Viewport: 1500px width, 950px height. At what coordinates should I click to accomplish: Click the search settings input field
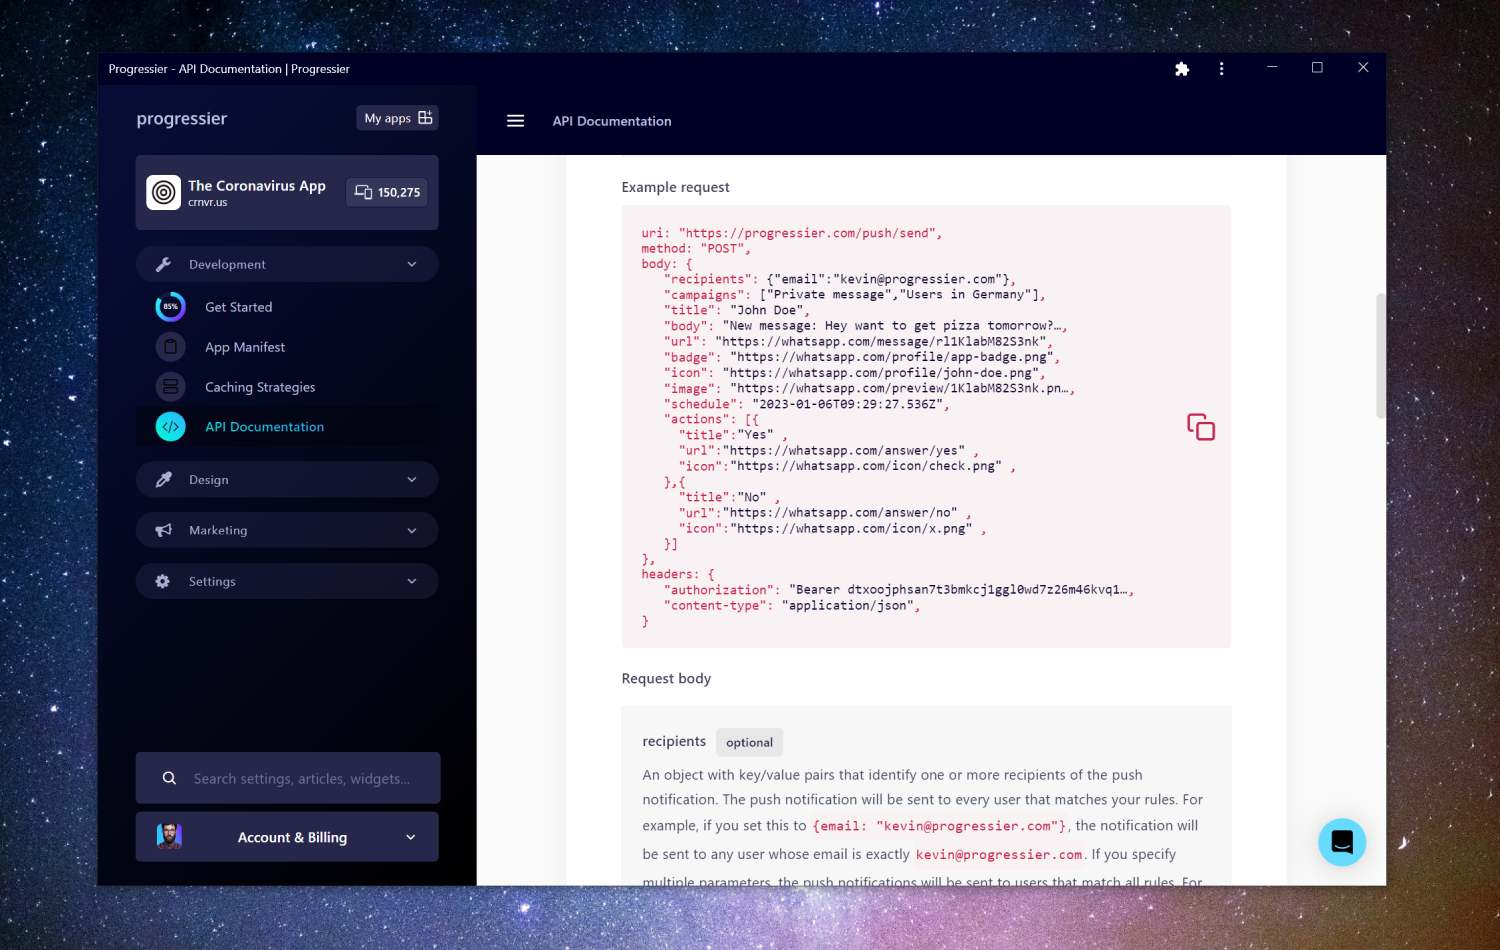click(288, 778)
